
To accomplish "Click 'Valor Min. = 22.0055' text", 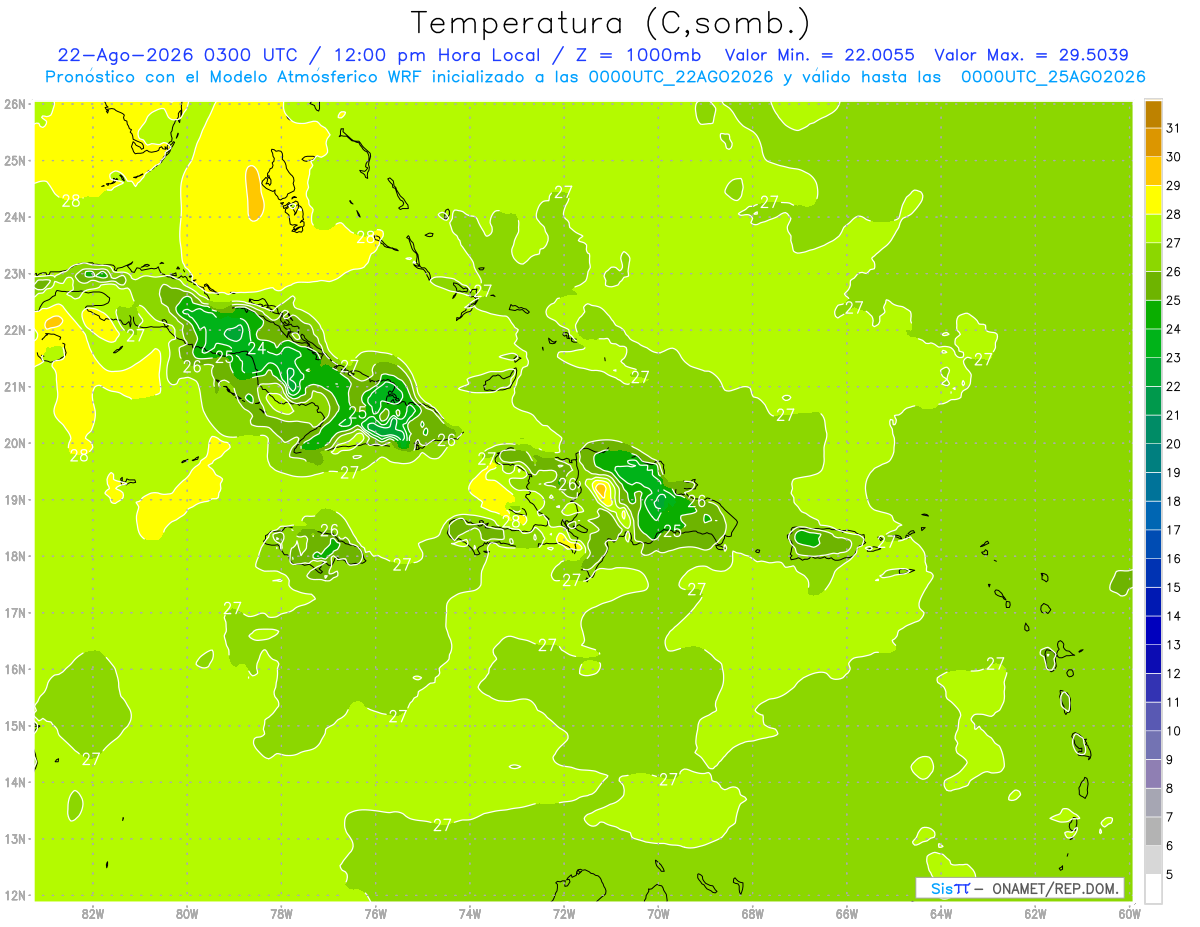I will [x=819, y=55].
